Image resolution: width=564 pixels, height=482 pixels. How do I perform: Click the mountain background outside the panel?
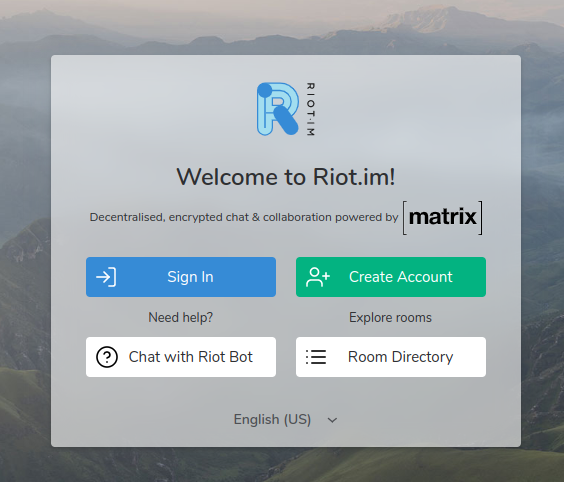(25, 252)
